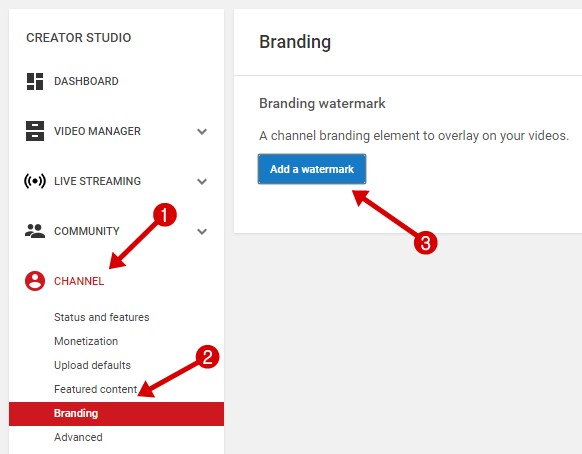582x454 pixels.
Task: Expand the Community section chevron
Action: pos(202,232)
